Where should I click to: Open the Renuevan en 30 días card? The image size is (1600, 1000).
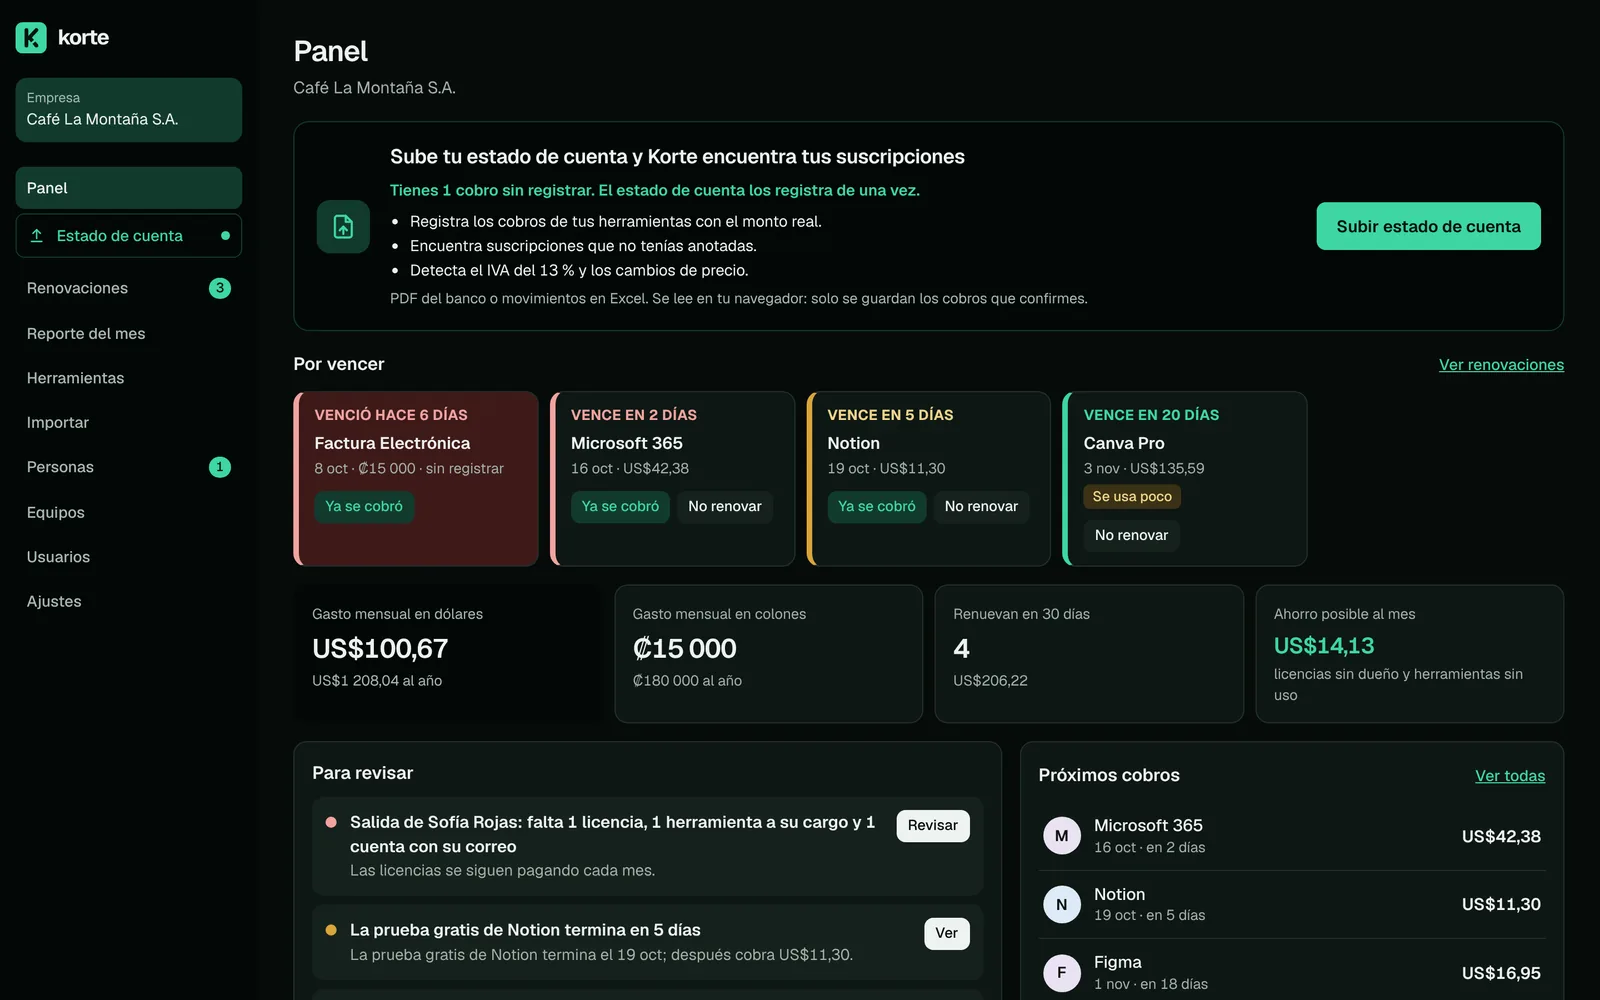point(1089,654)
